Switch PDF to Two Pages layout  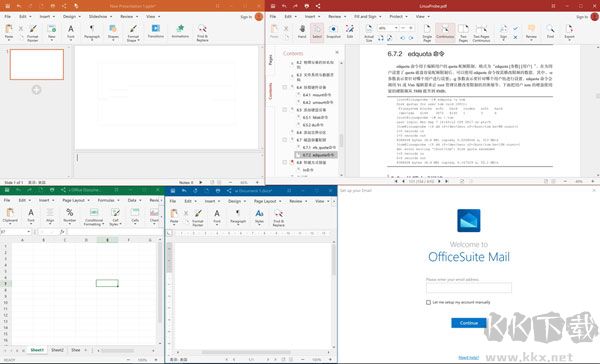(x=463, y=33)
